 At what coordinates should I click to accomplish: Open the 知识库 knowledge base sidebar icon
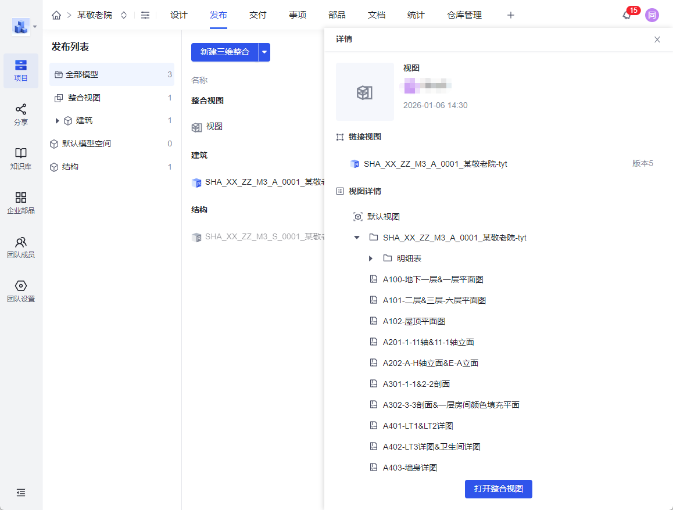point(21,158)
